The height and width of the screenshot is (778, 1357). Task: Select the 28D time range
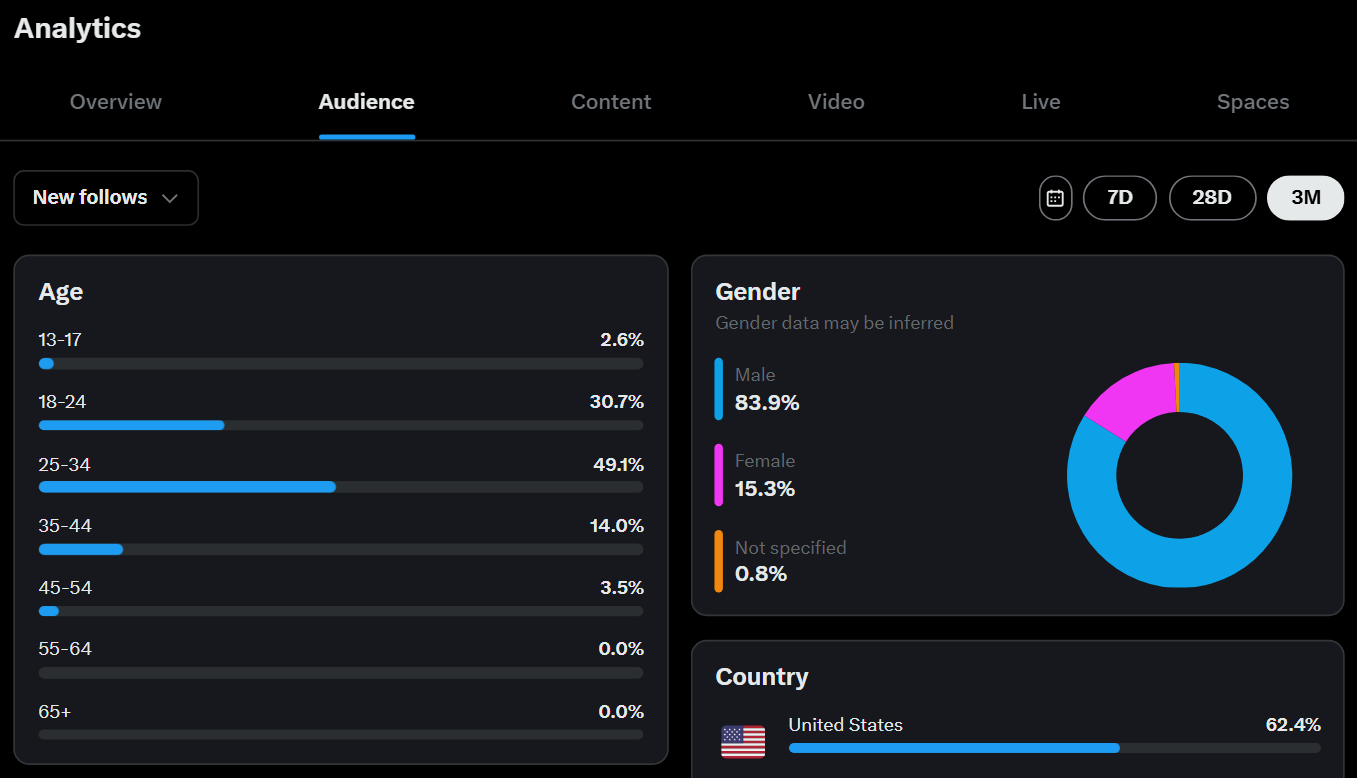tap(1212, 198)
